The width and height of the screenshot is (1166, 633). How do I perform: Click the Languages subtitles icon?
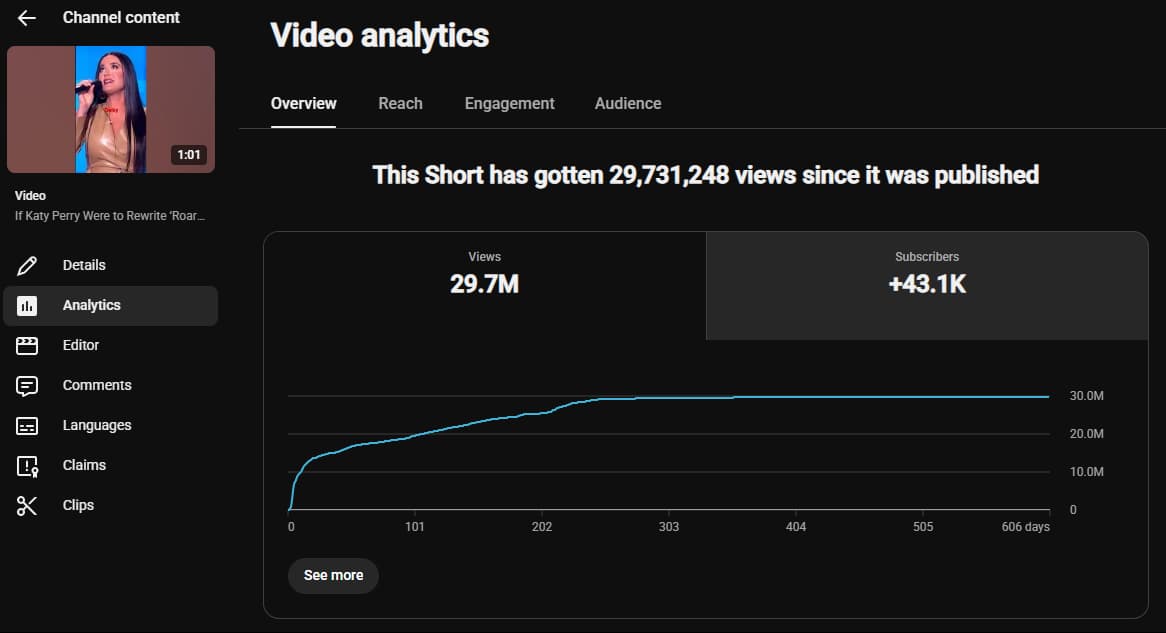[27, 426]
